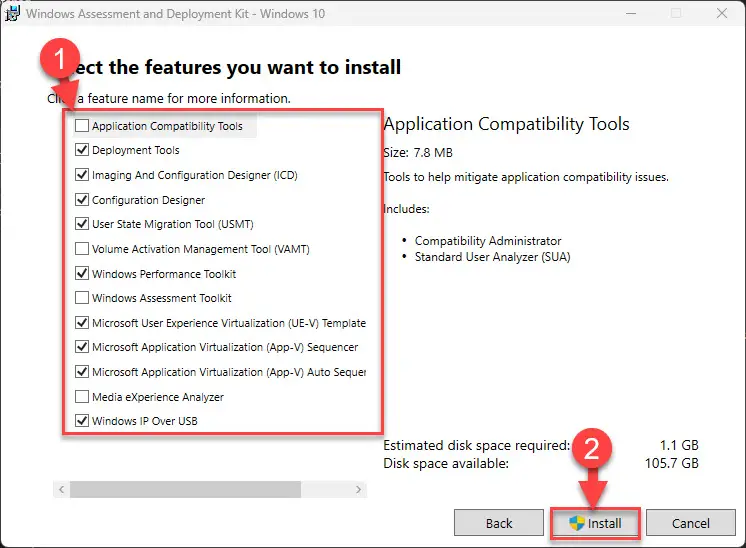Select the Media eXperience Analyzer label

(x=157, y=397)
